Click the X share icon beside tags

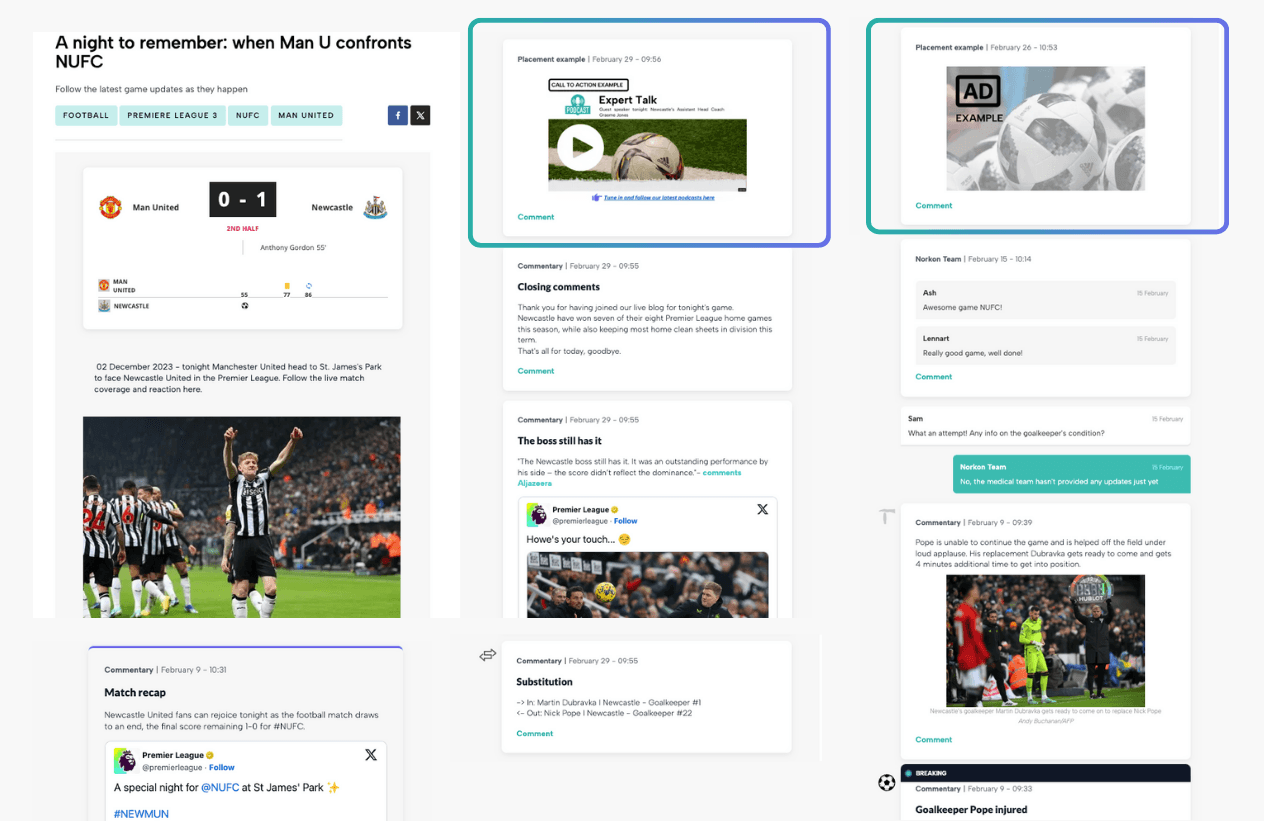point(421,115)
